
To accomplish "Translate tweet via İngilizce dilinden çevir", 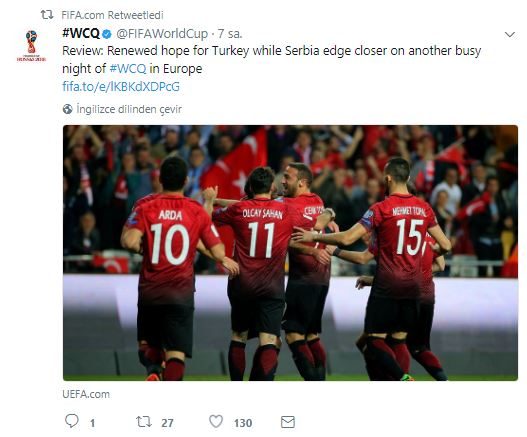I will click(129, 109).
